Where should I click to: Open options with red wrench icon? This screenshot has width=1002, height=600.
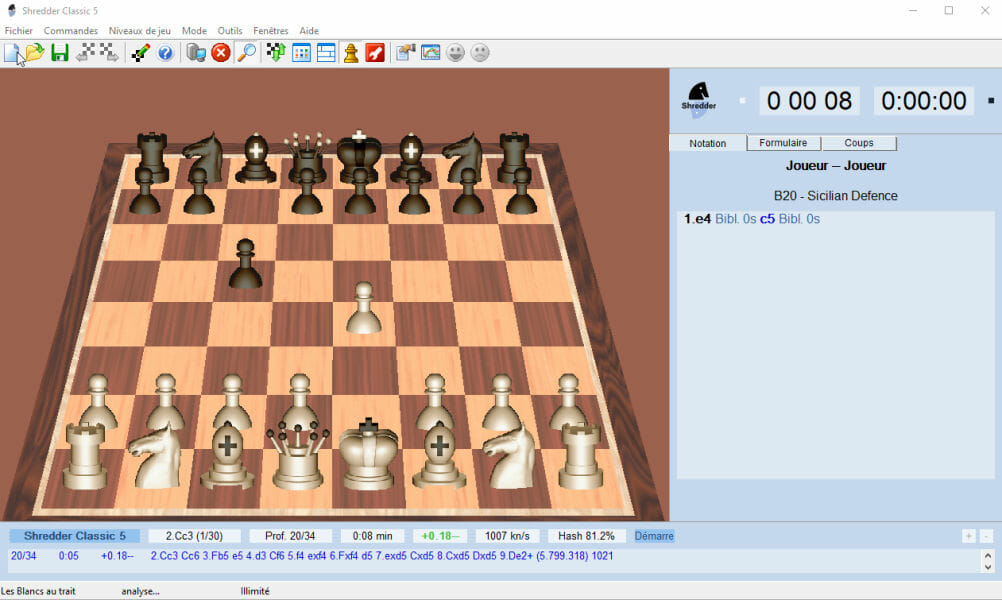tap(375, 52)
